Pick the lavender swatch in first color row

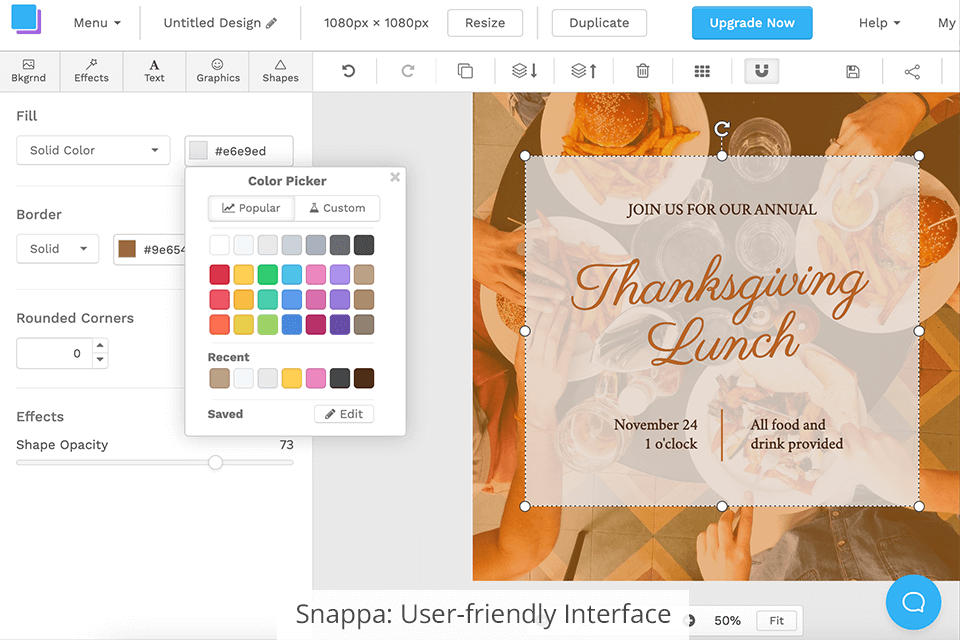coord(340,274)
